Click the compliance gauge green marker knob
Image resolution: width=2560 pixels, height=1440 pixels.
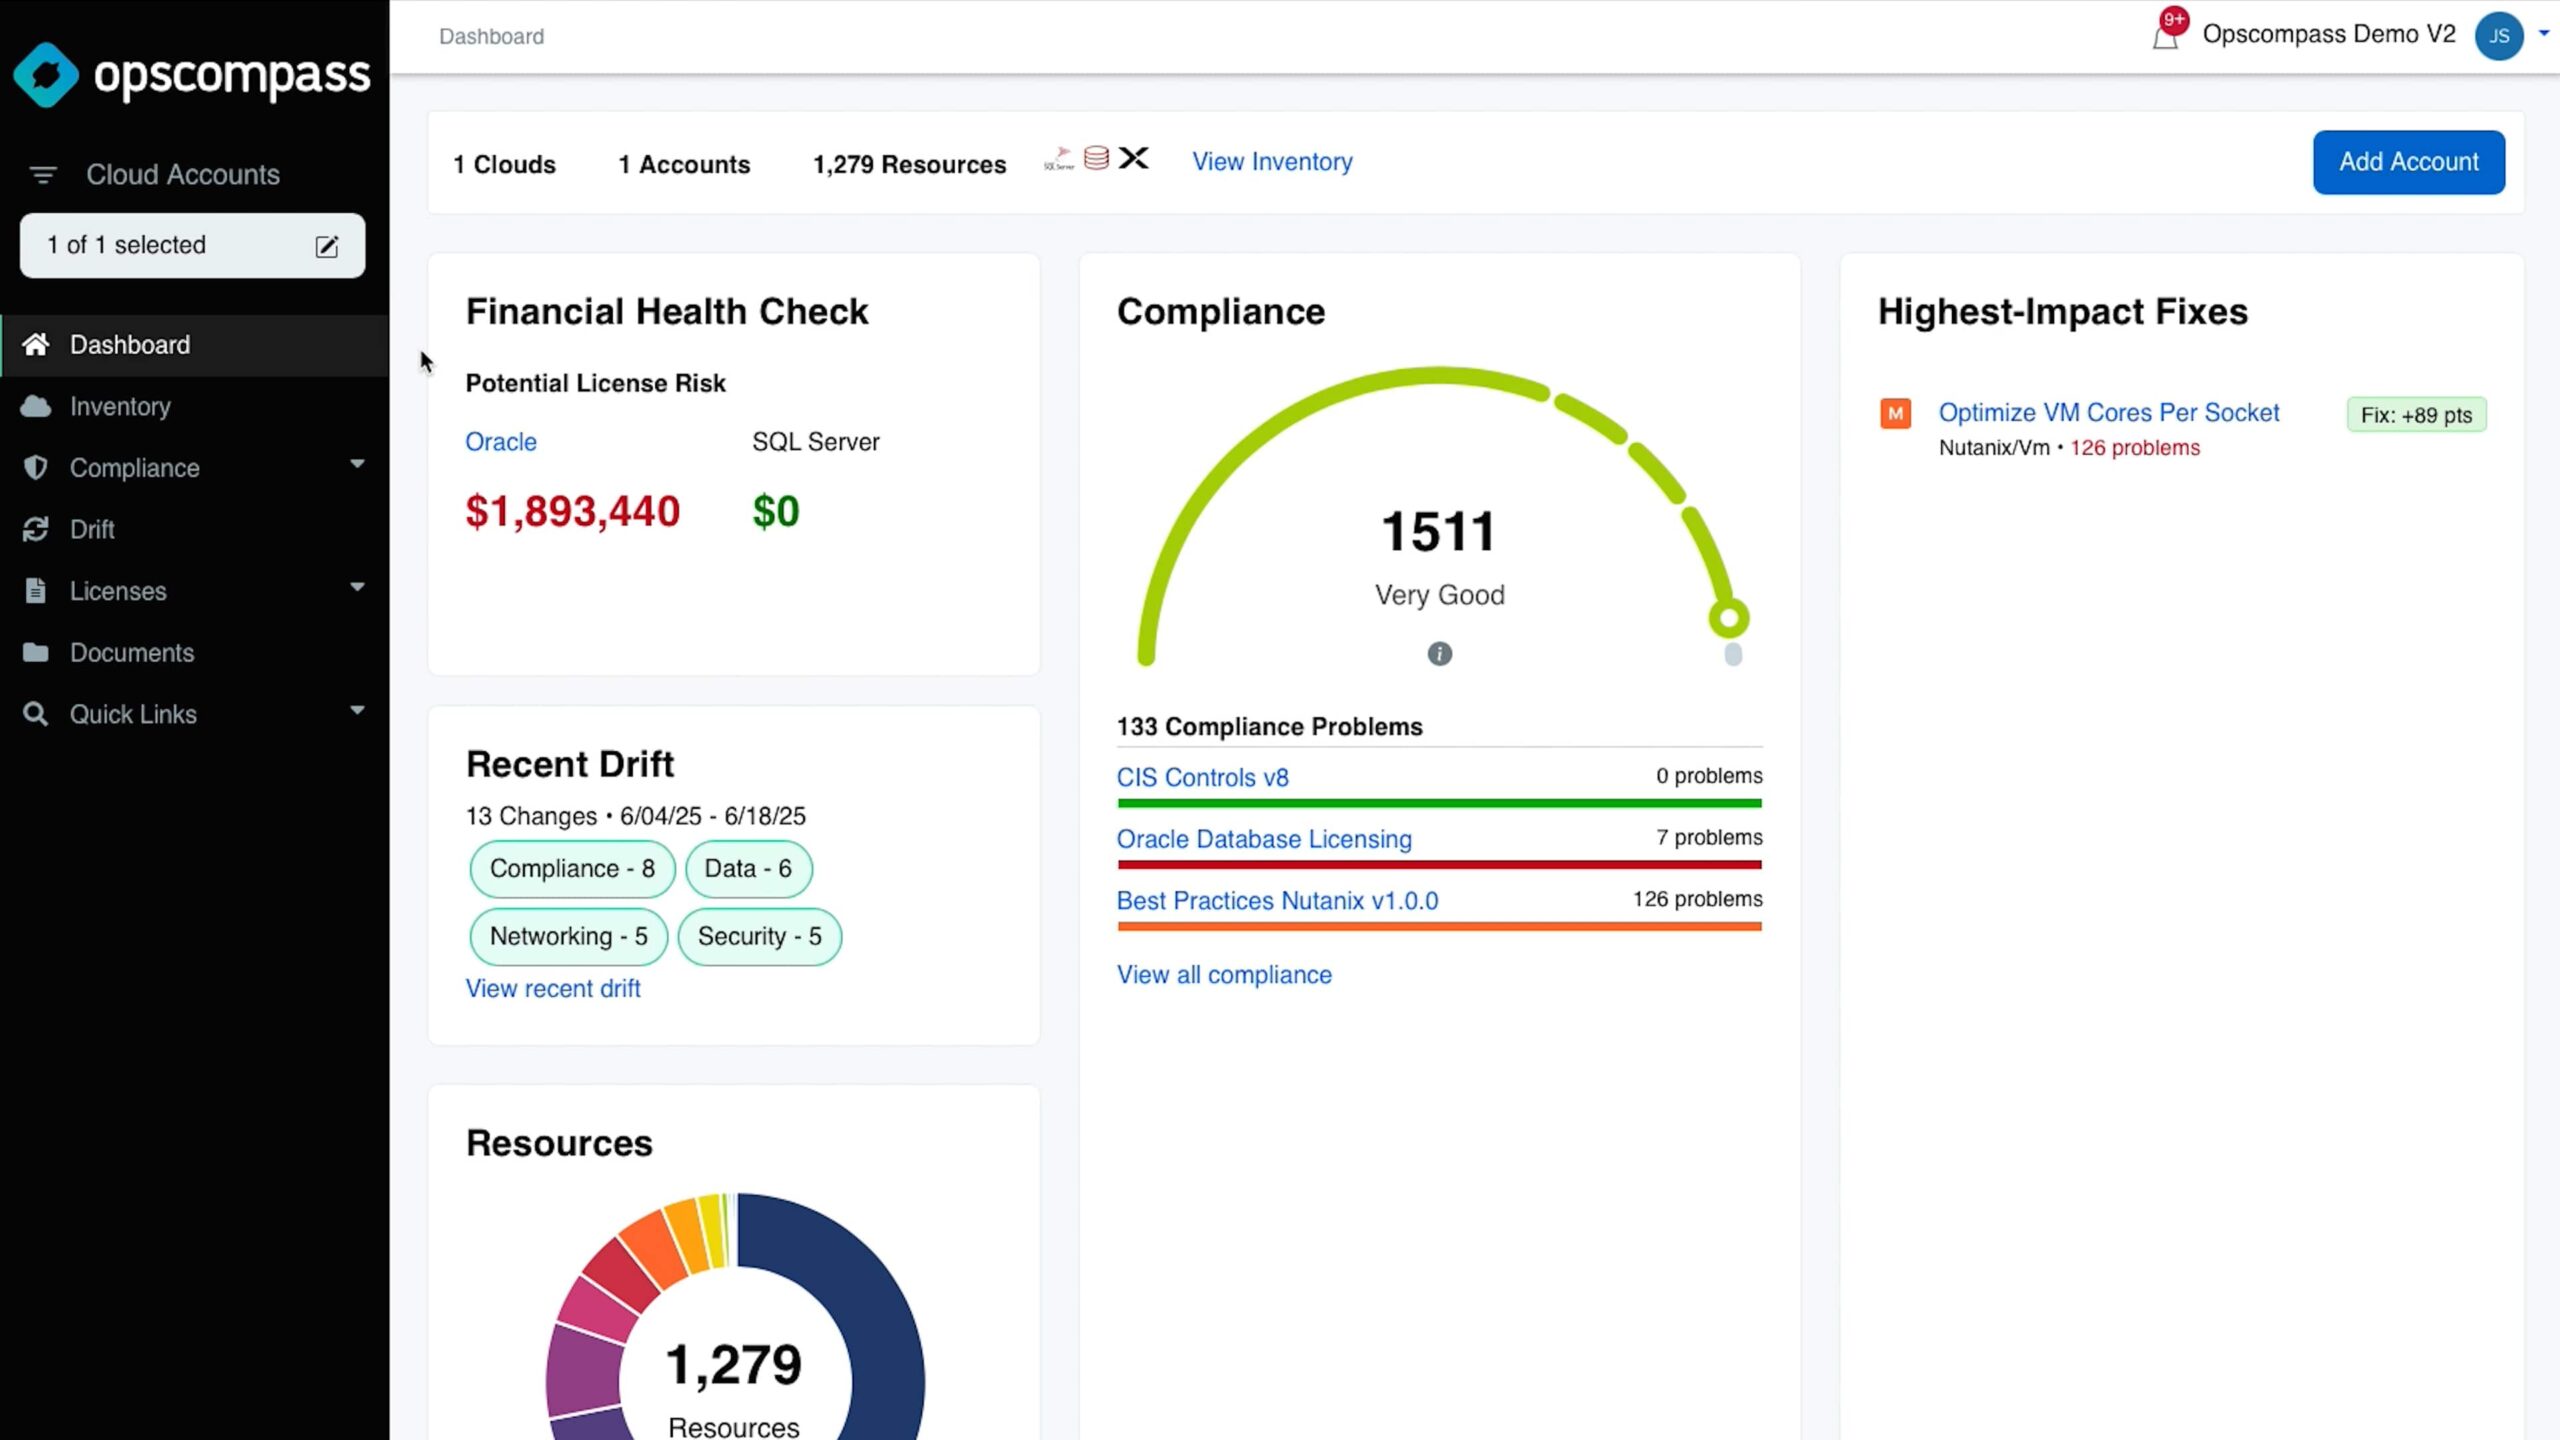tap(1728, 618)
